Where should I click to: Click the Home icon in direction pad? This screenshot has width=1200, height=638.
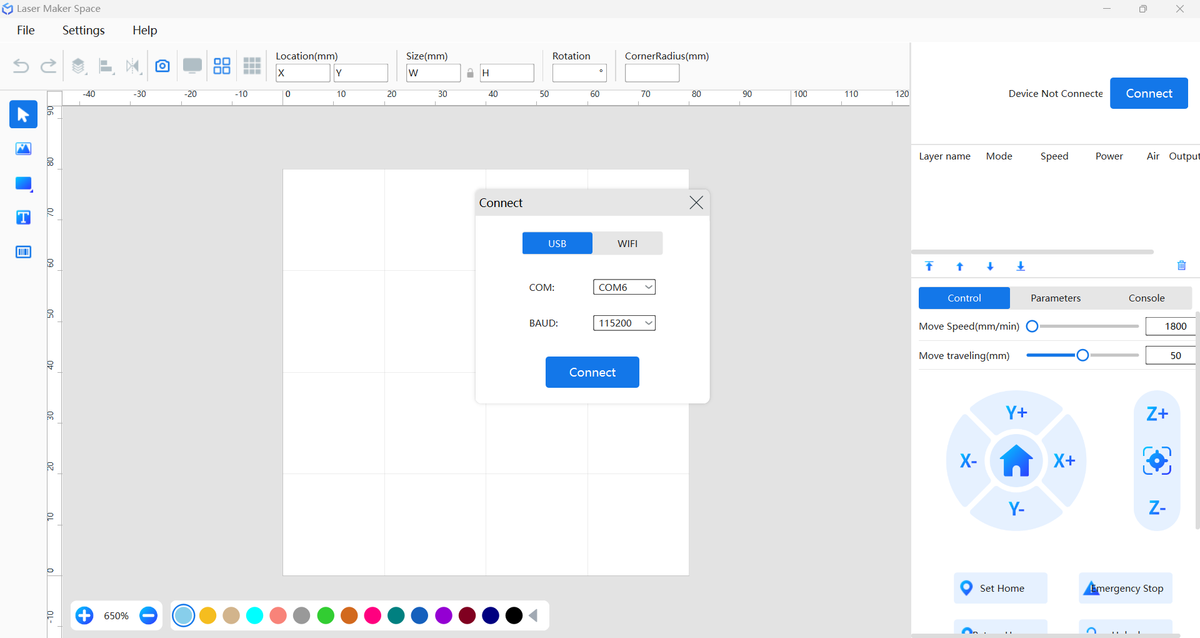[x=1016, y=461]
